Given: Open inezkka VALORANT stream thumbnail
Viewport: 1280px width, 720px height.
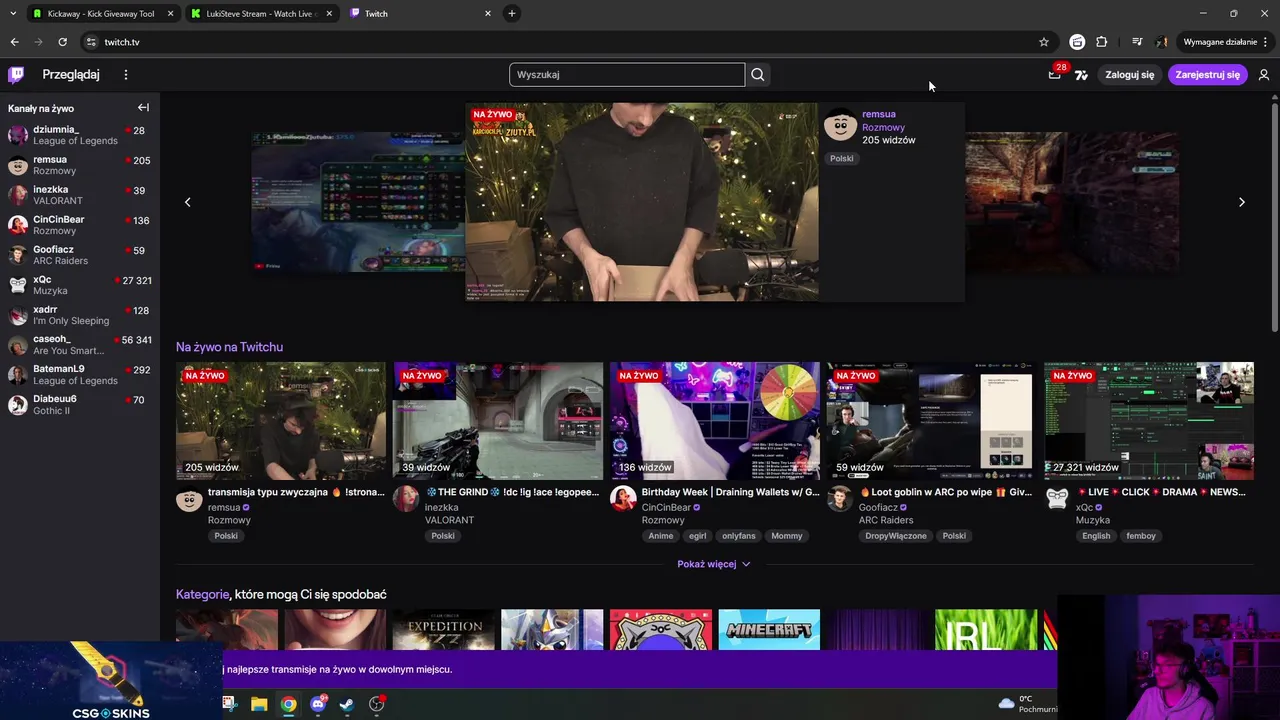Looking at the screenshot, I should (x=498, y=421).
